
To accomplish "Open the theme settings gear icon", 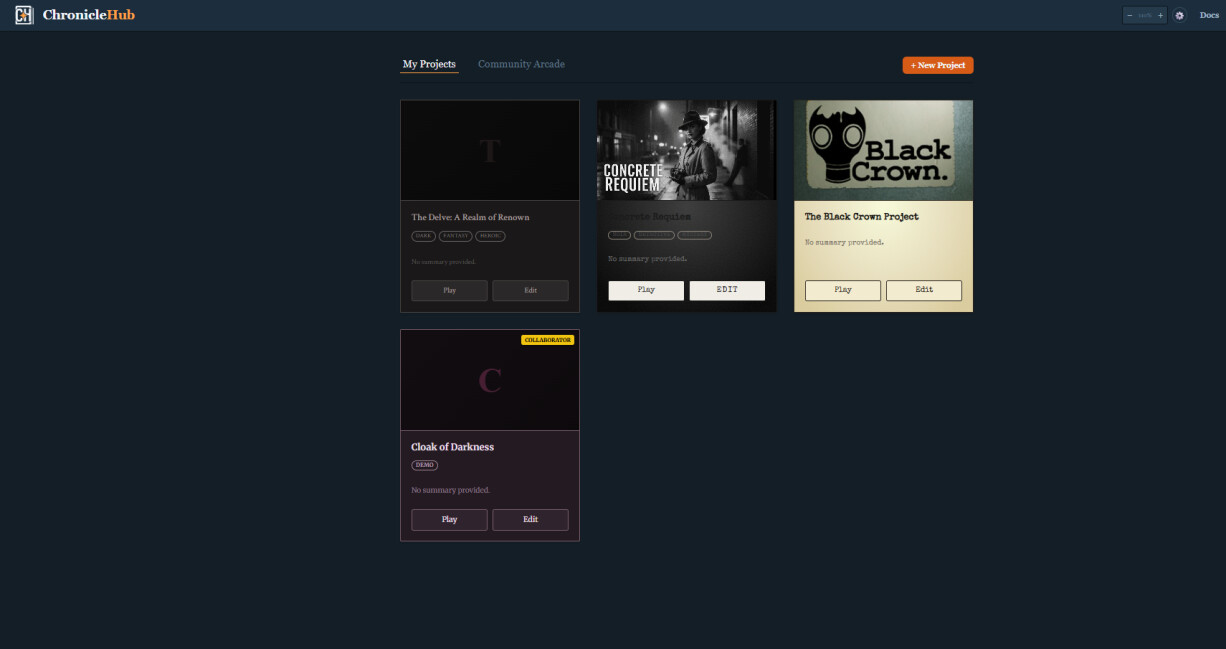I will click(1180, 15).
